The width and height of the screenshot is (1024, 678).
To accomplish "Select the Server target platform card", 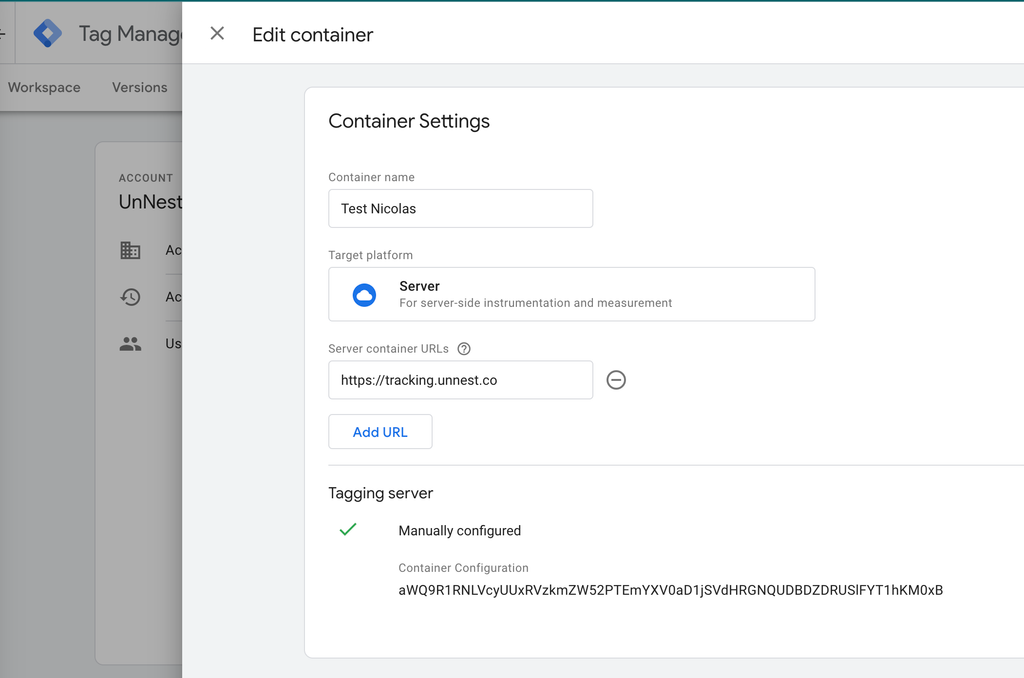I will [x=571, y=294].
